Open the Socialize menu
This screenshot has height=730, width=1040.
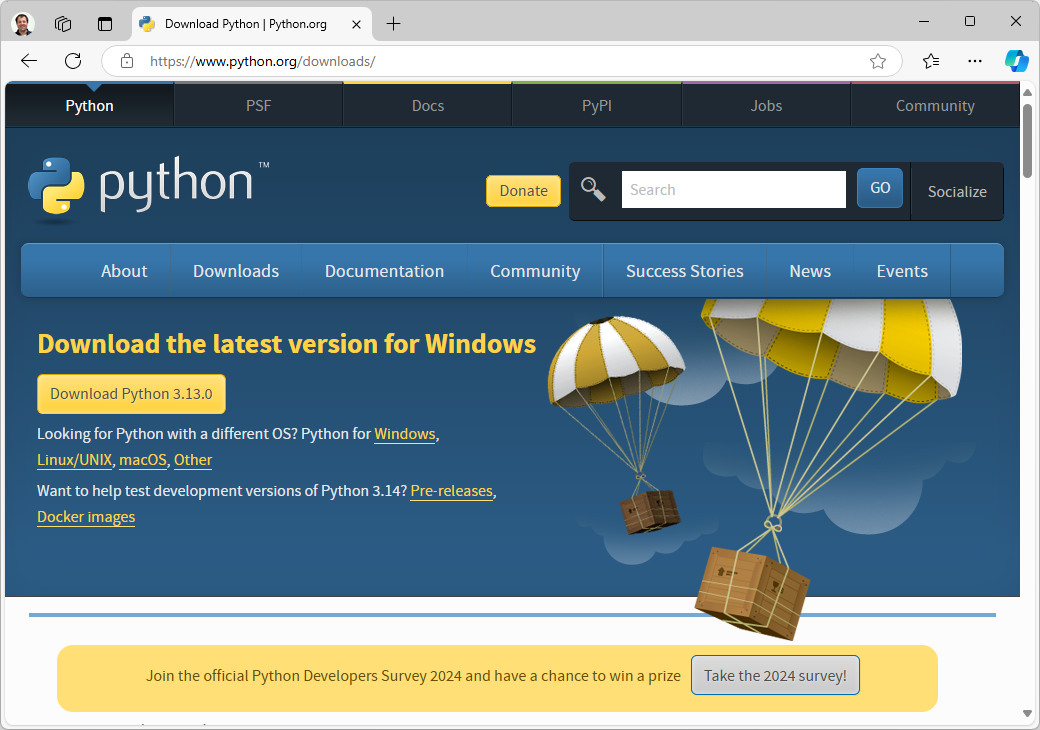[x=957, y=192]
